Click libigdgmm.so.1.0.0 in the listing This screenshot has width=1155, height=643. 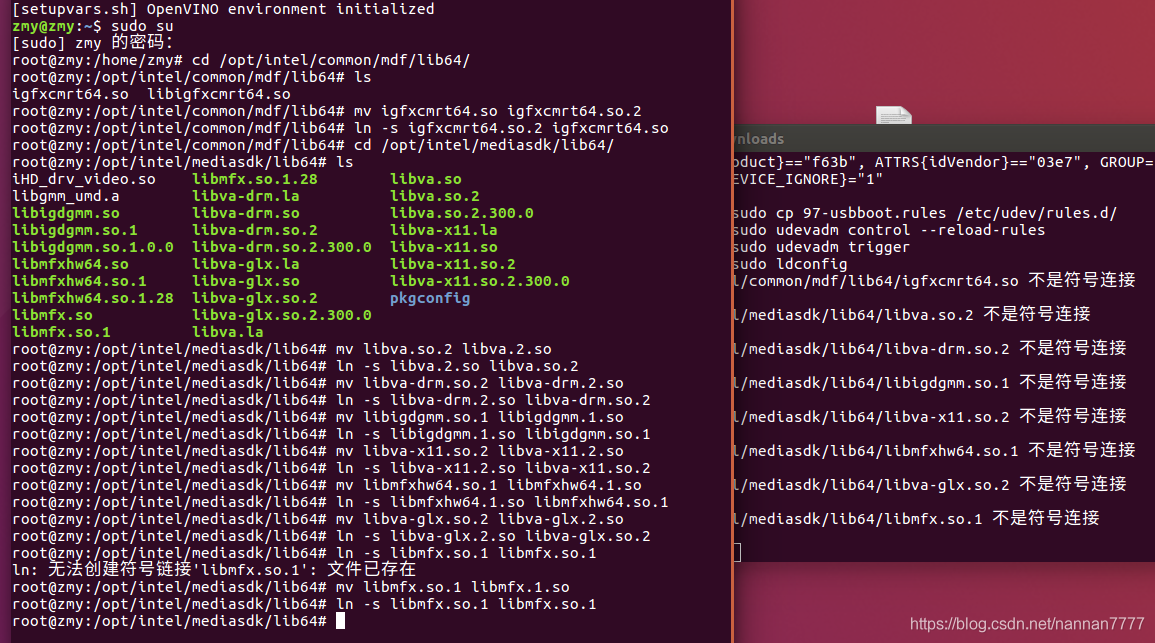click(93, 247)
